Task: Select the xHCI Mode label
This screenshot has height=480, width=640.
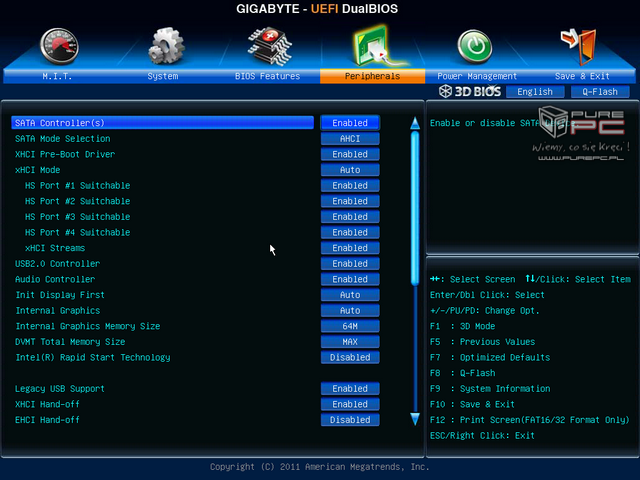Action: tap(38, 170)
